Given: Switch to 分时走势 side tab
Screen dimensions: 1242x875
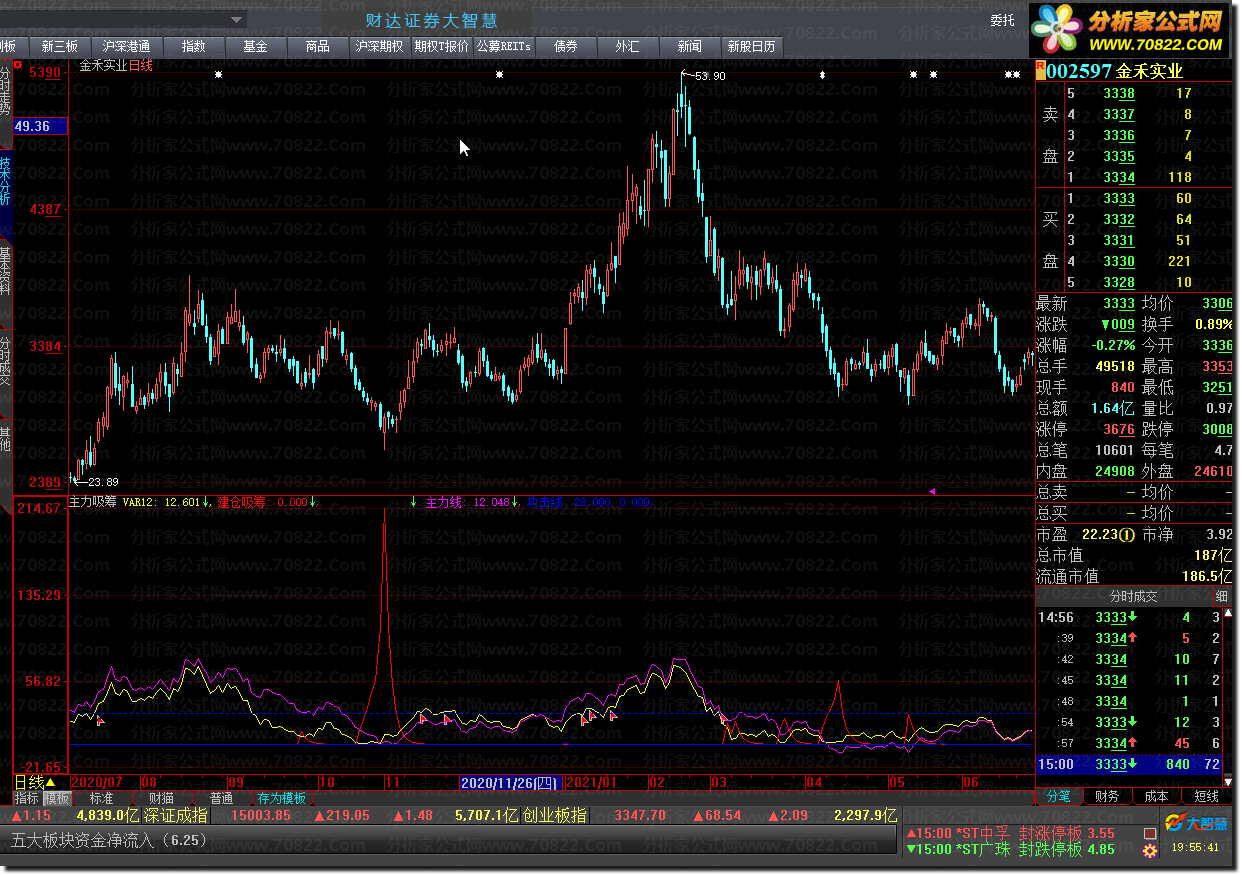Looking at the screenshot, I should (x=5, y=90).
